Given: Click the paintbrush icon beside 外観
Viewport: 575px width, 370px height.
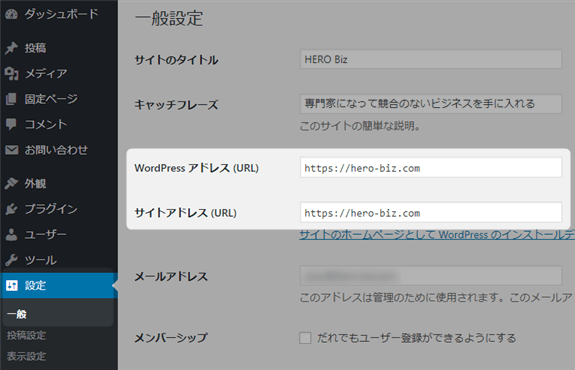Looking at the screenshot, I should click(11, 183).
